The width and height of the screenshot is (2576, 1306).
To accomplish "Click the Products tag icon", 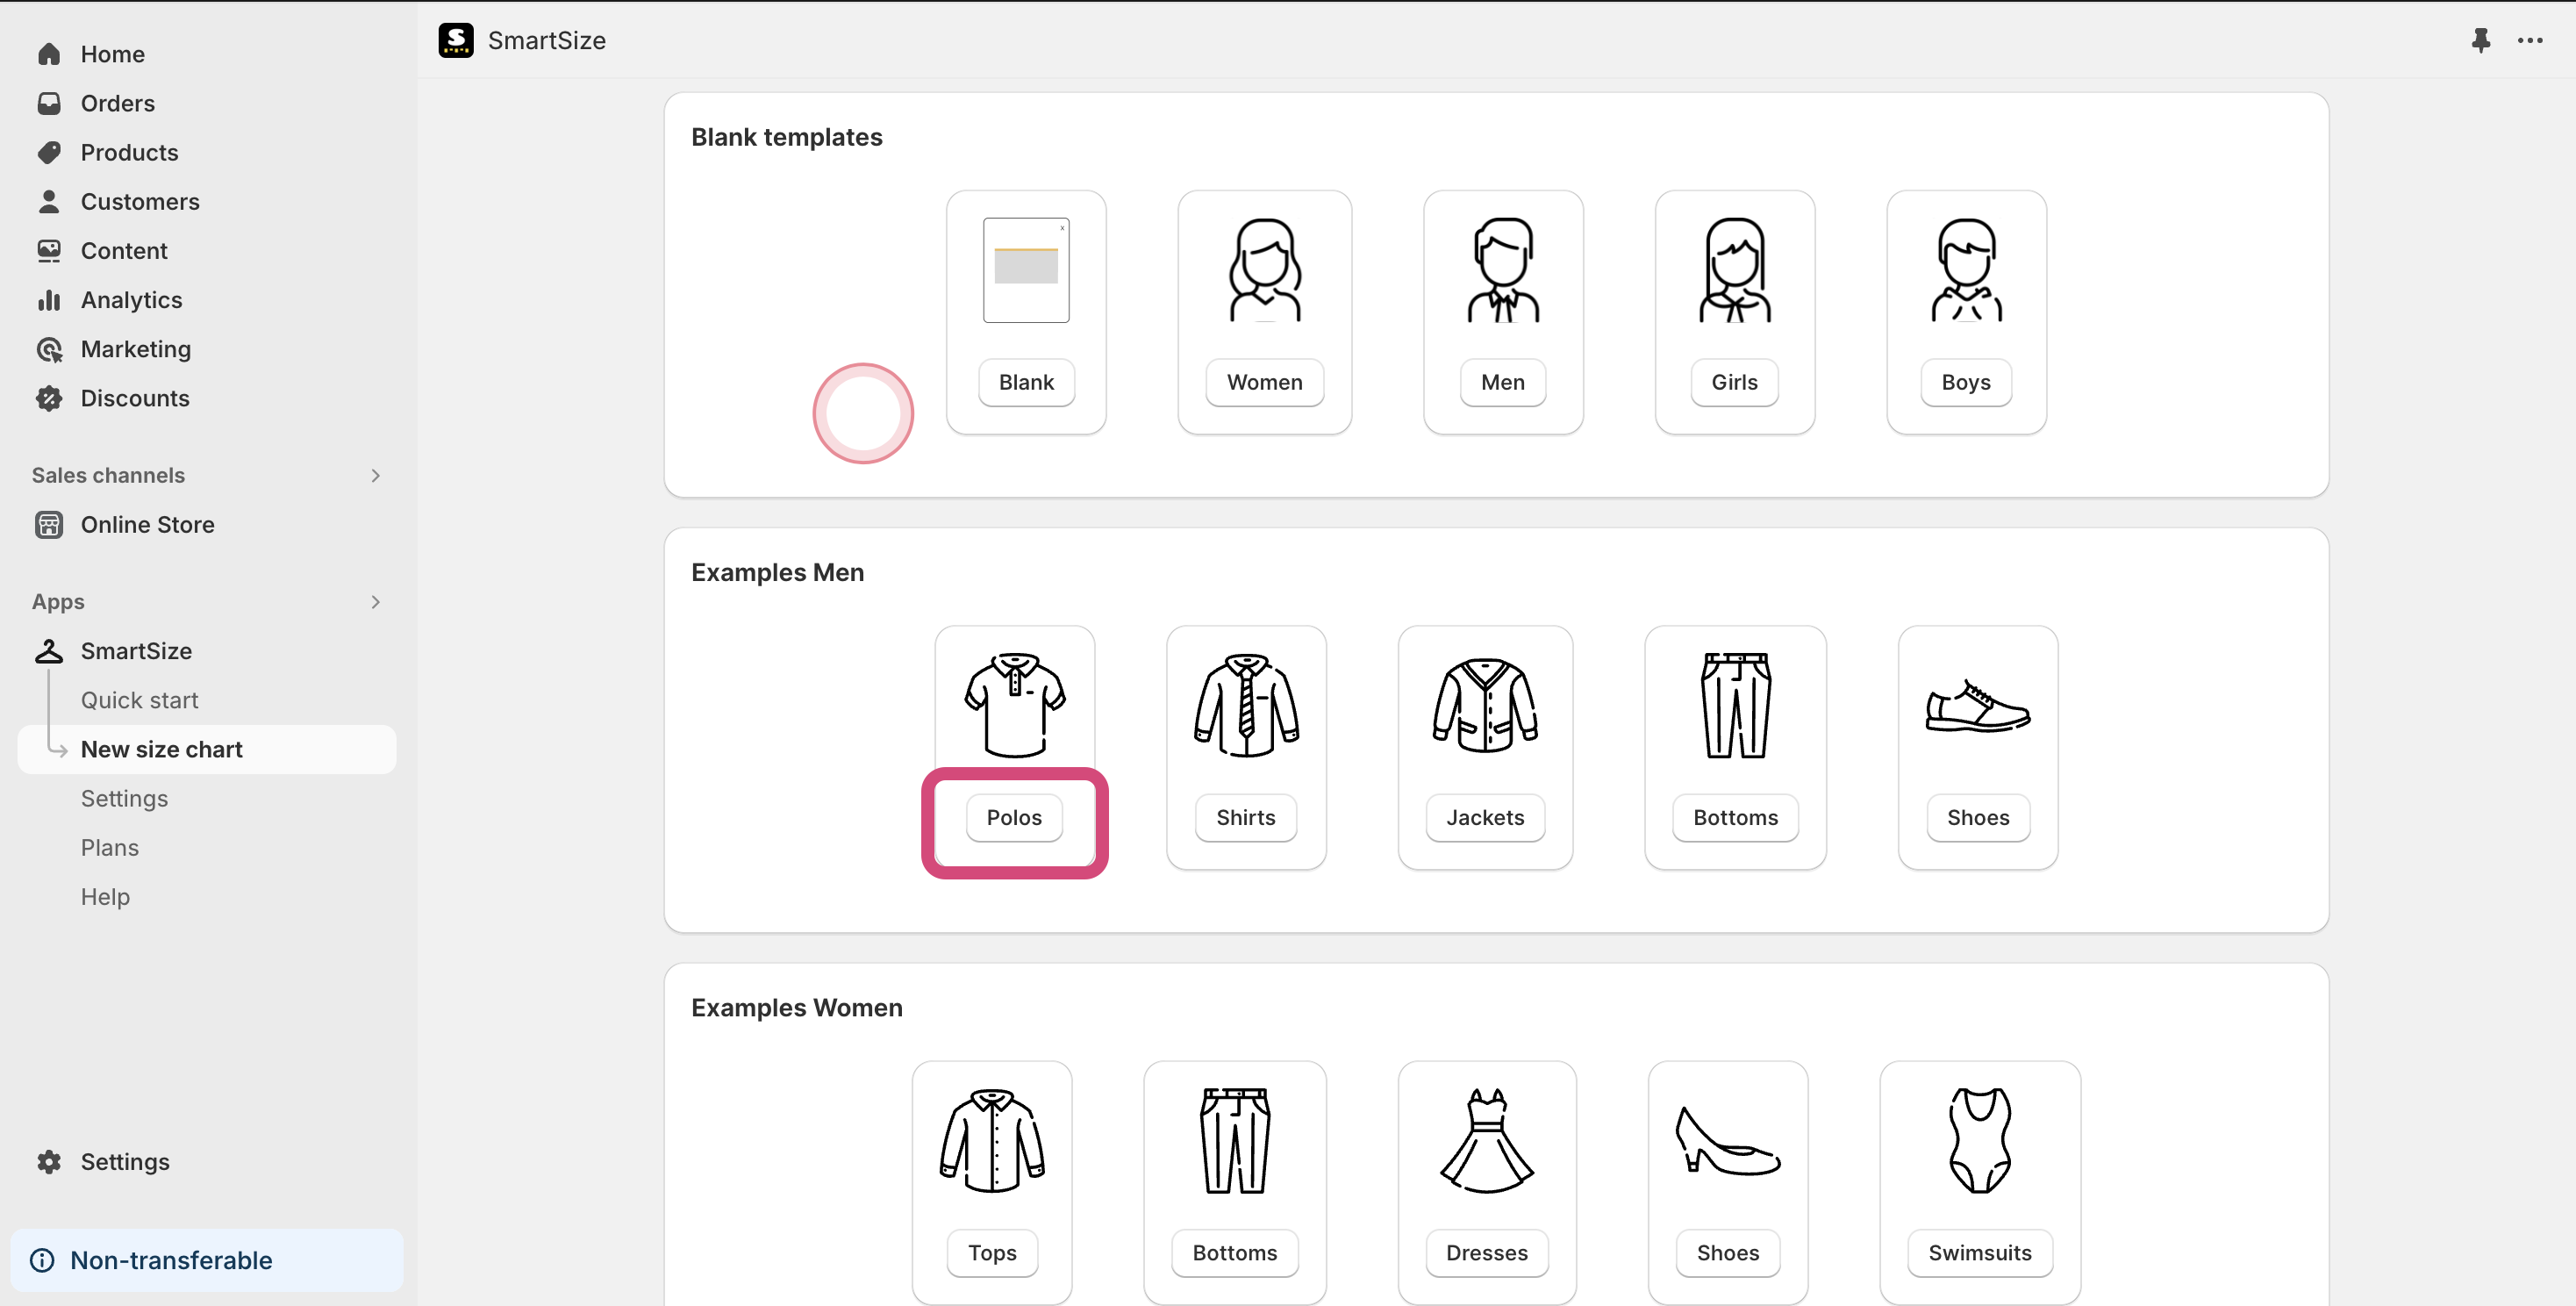I will (x=49, y=152).
